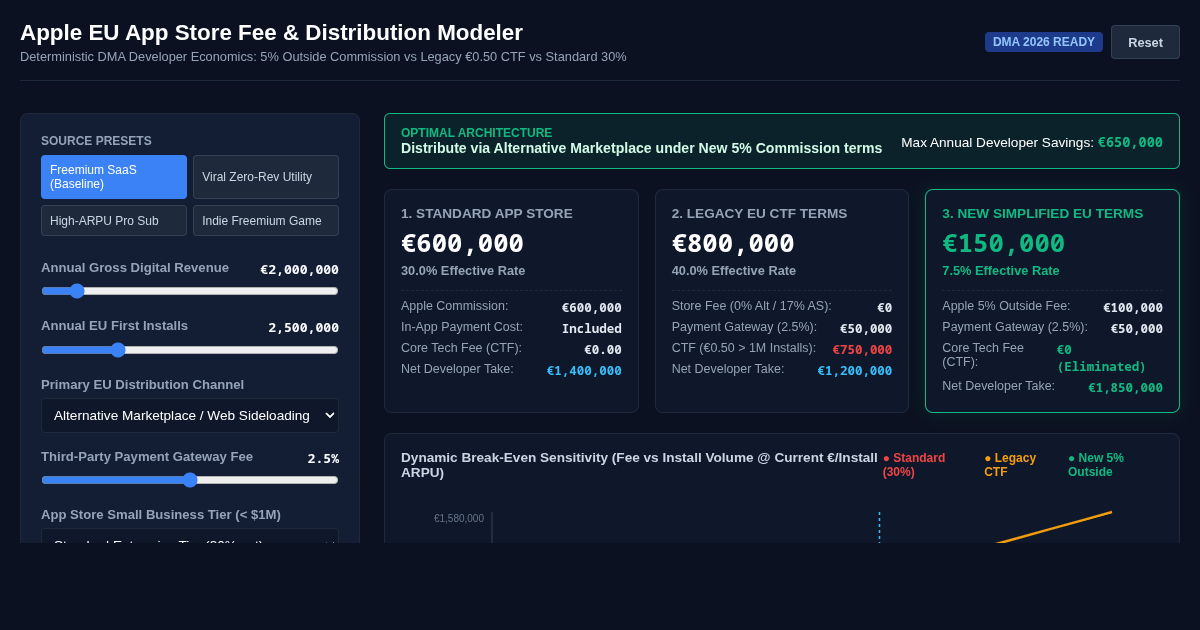Click the Store Fee (0% Alt / 17% AS) label
1200x630 pixels.
click(752, 306)
